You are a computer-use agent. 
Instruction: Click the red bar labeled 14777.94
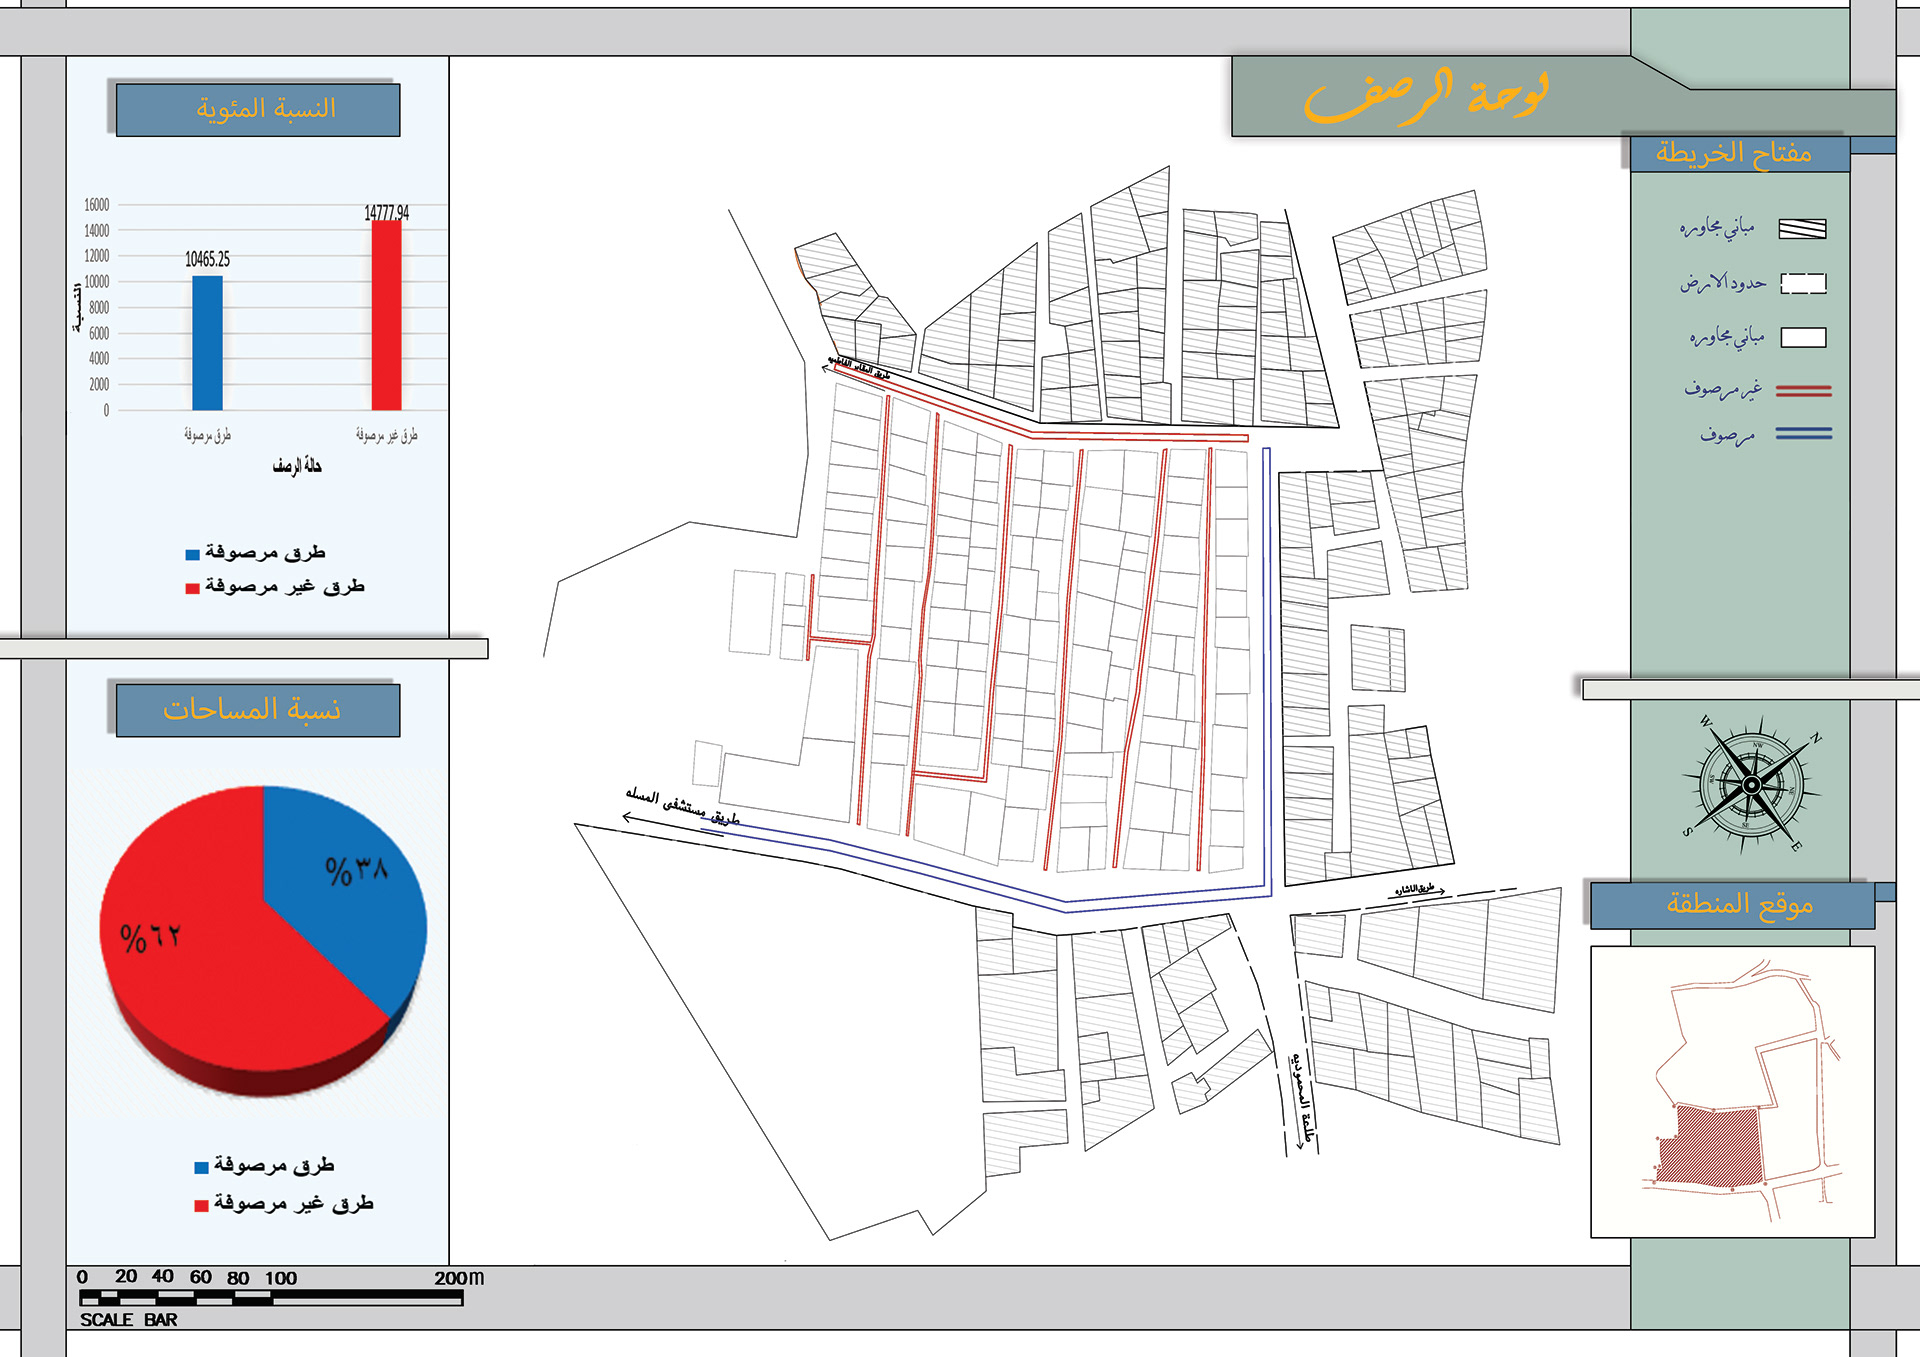386,315
